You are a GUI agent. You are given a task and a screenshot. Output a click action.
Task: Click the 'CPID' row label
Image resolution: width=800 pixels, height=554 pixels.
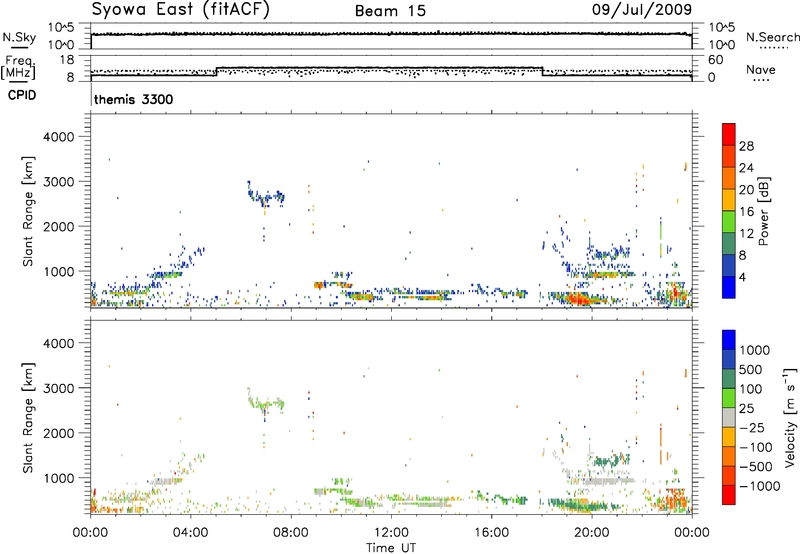(x=22, y=95)
